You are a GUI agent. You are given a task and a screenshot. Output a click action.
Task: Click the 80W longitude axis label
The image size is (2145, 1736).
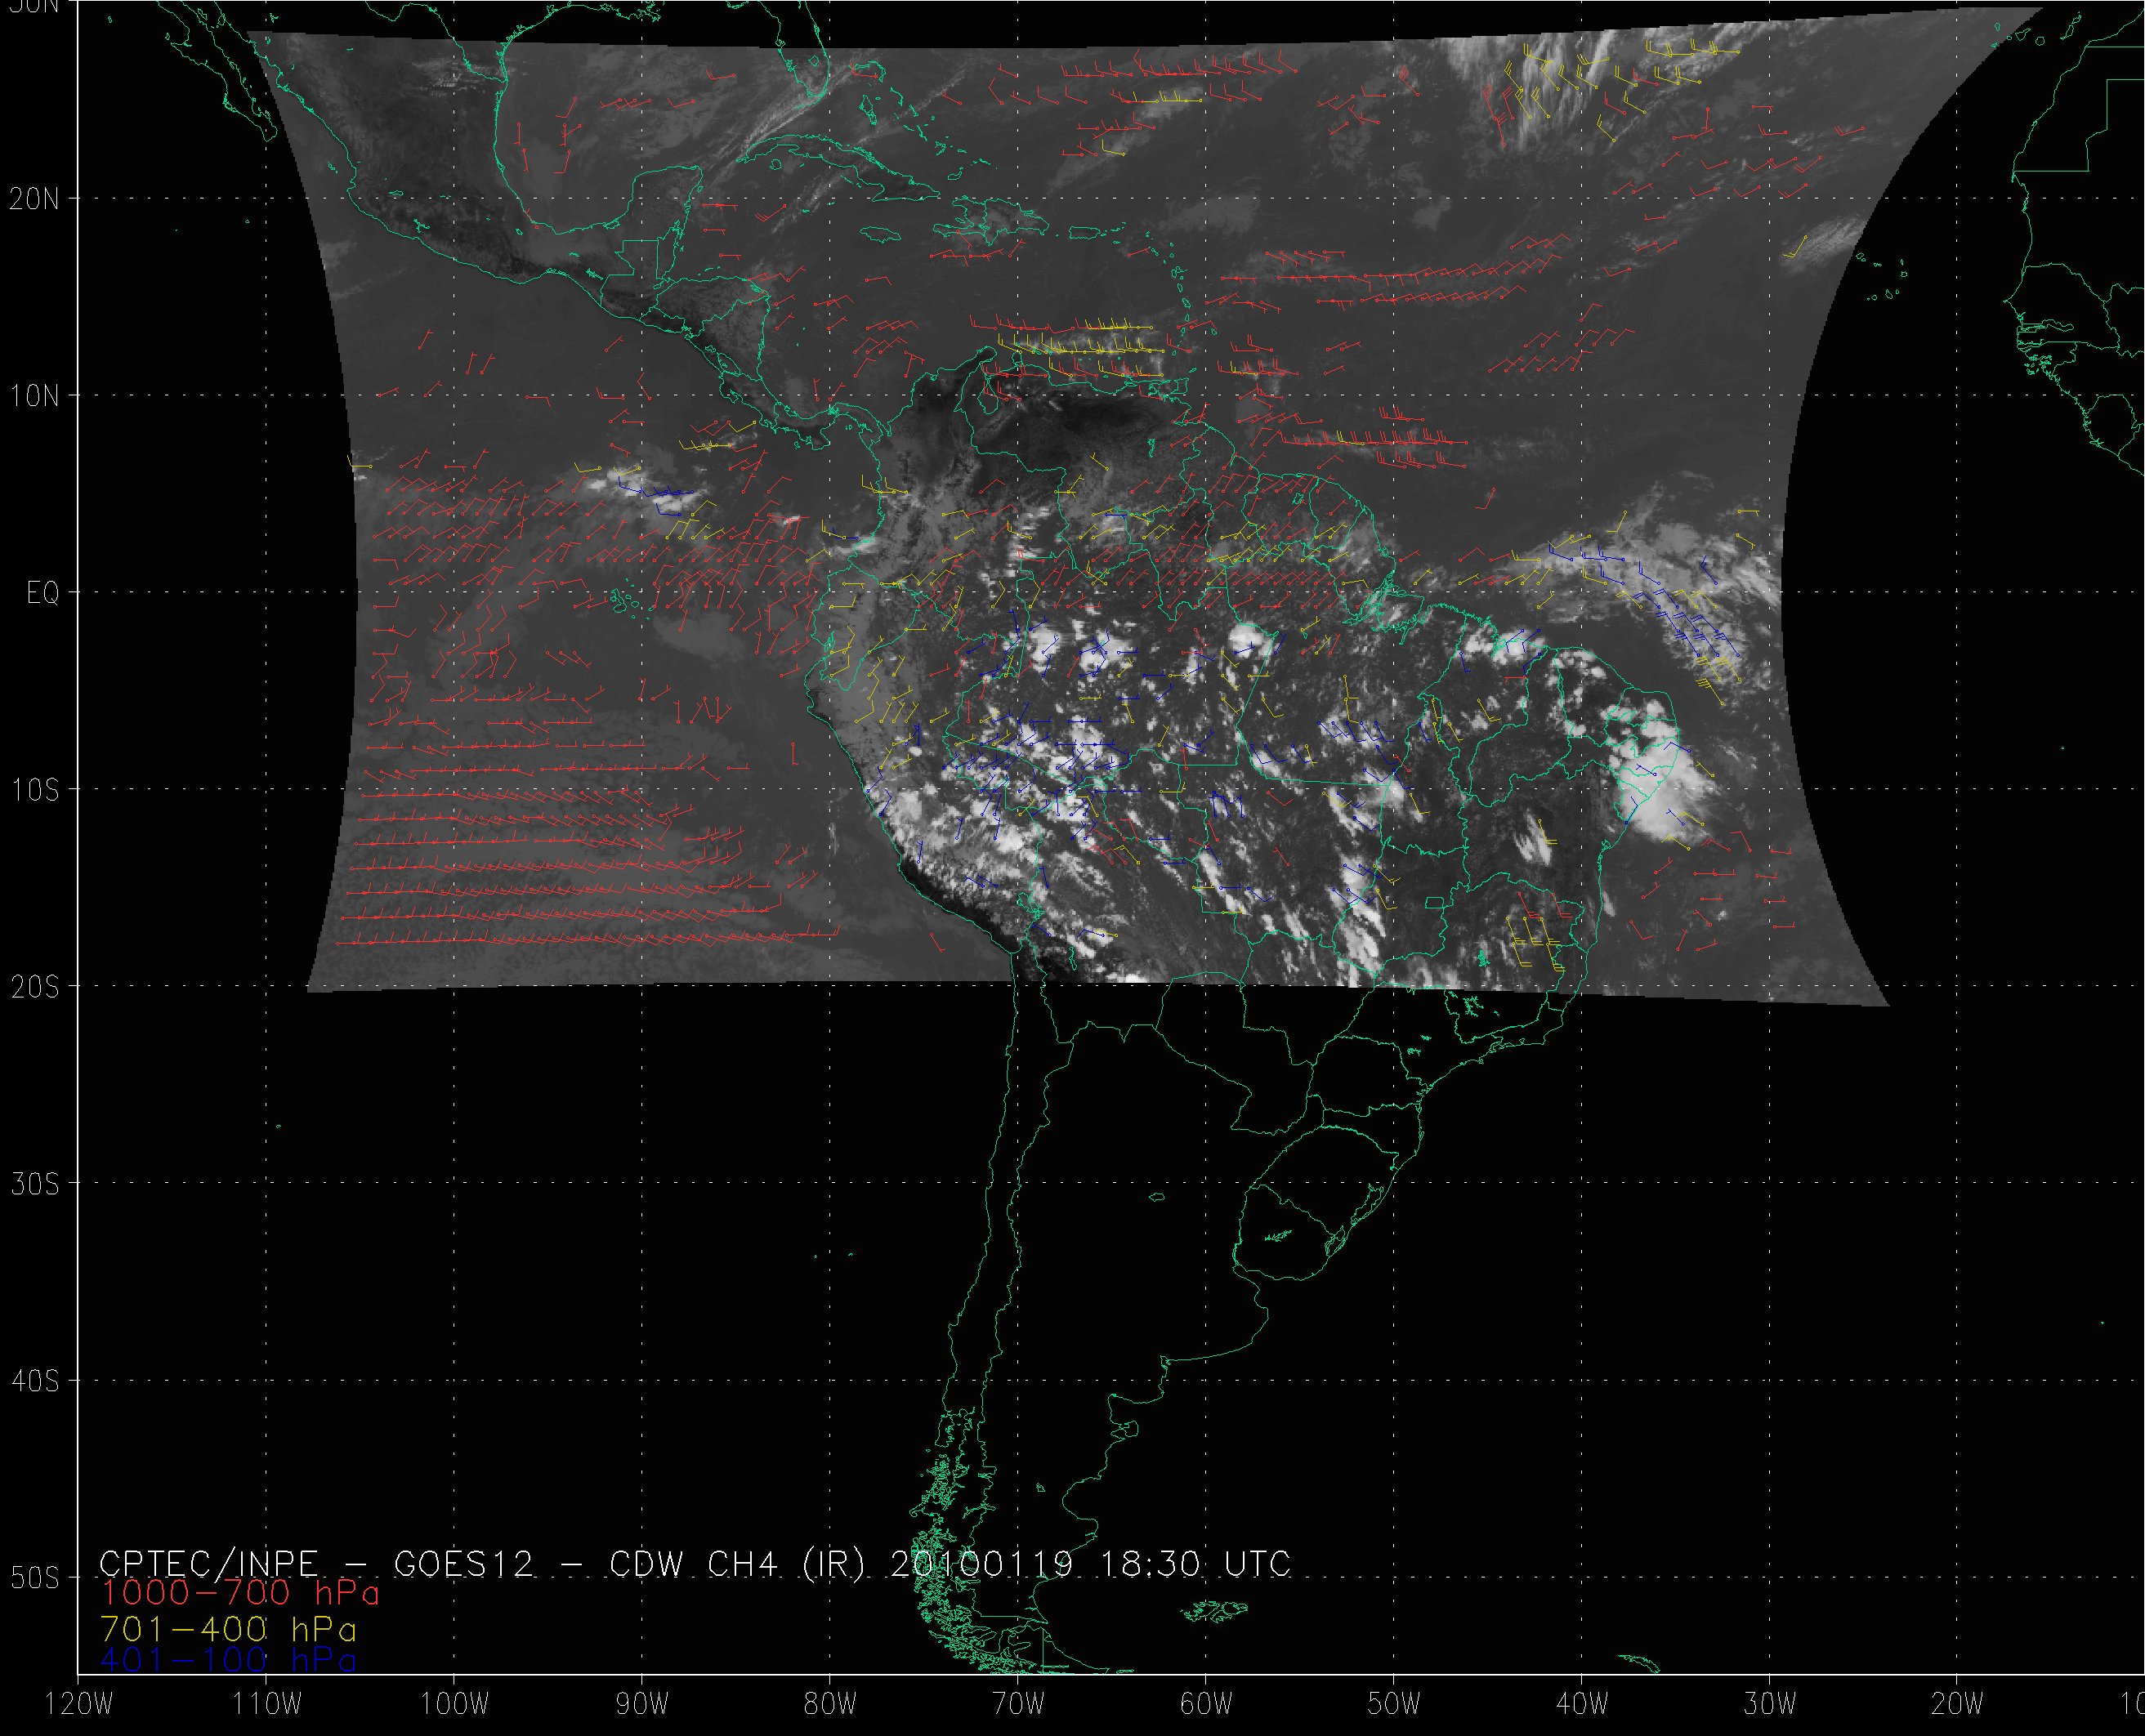coord(830,1705)
